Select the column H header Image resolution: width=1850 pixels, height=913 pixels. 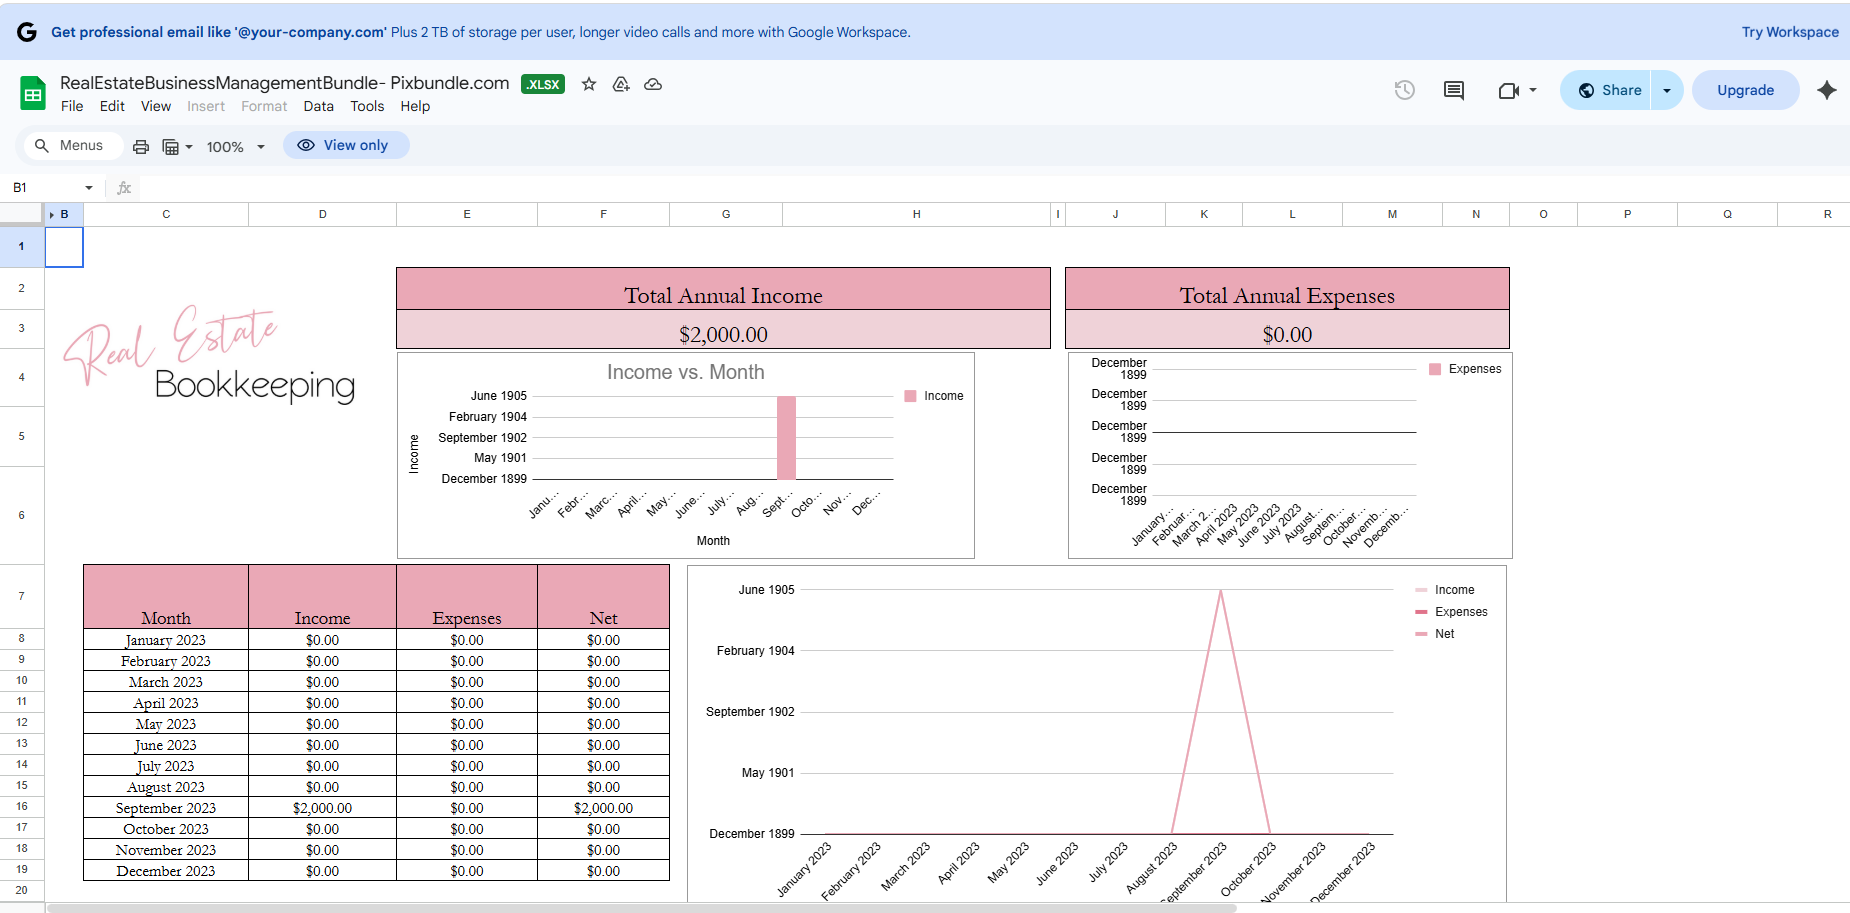point(916,214)
